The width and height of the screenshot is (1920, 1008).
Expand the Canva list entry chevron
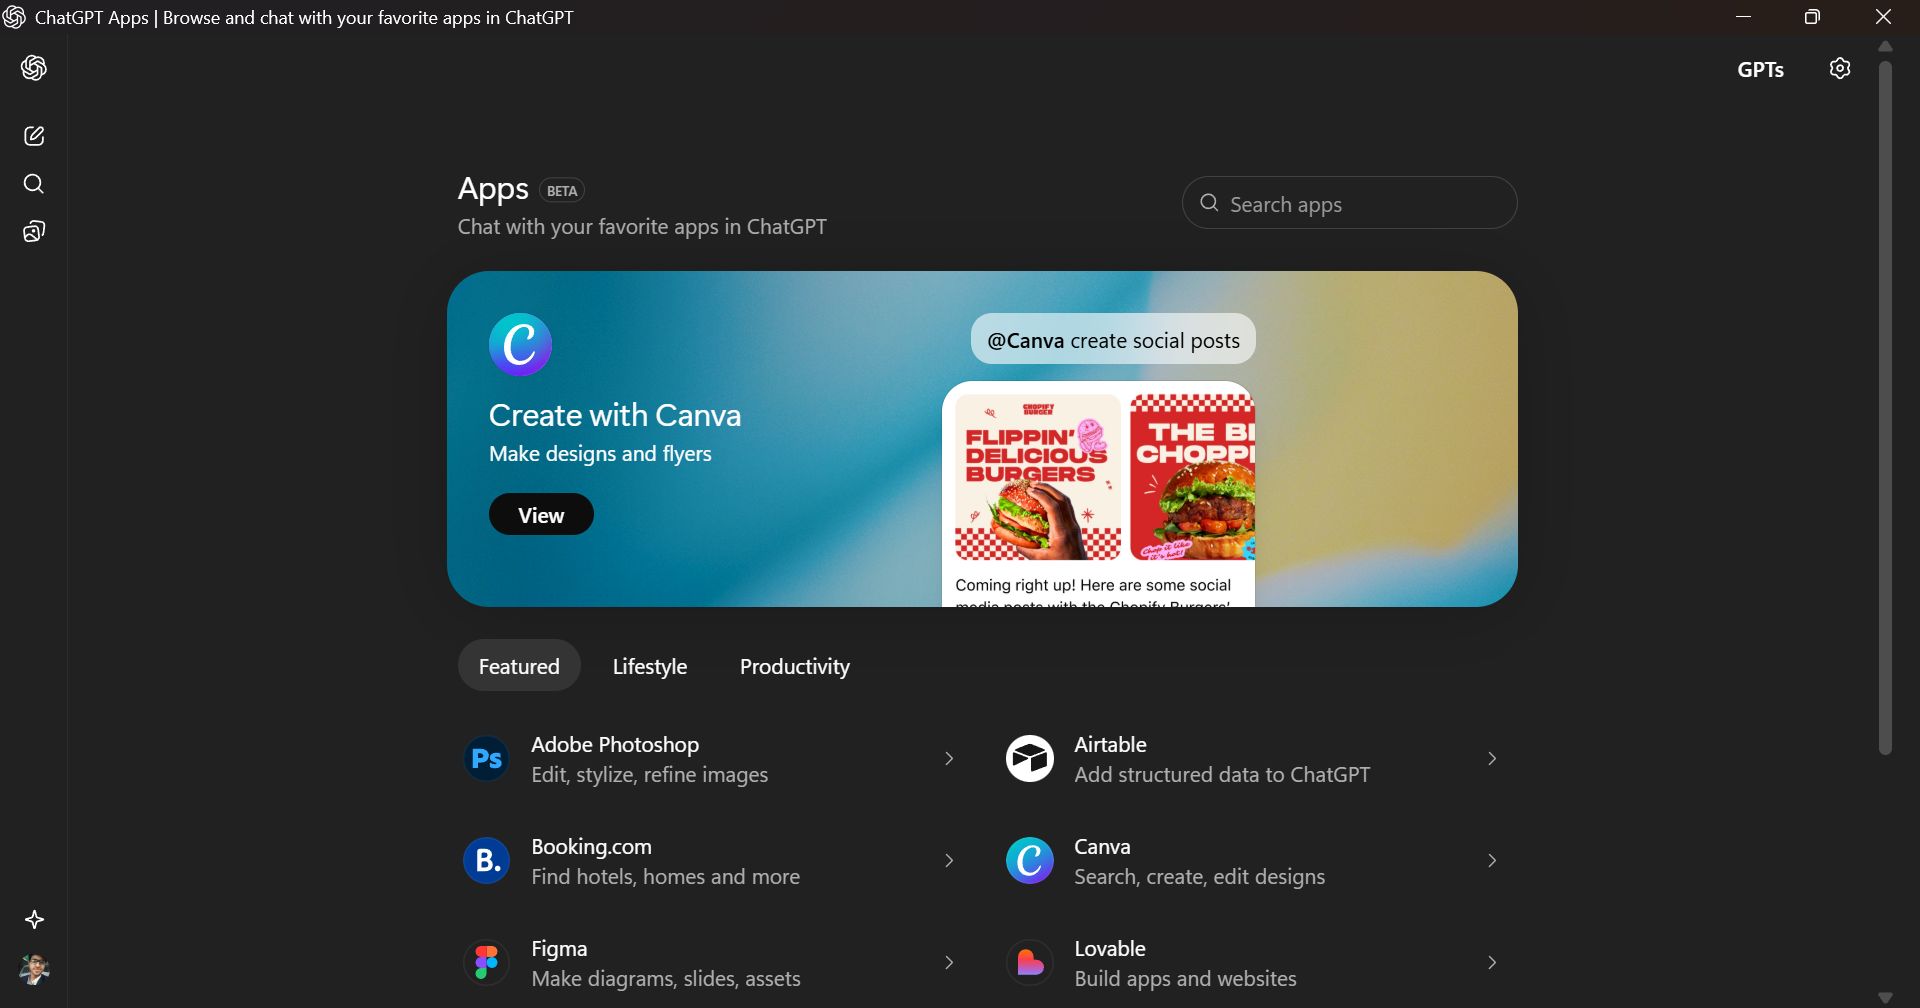click(x=1492, y=861)
